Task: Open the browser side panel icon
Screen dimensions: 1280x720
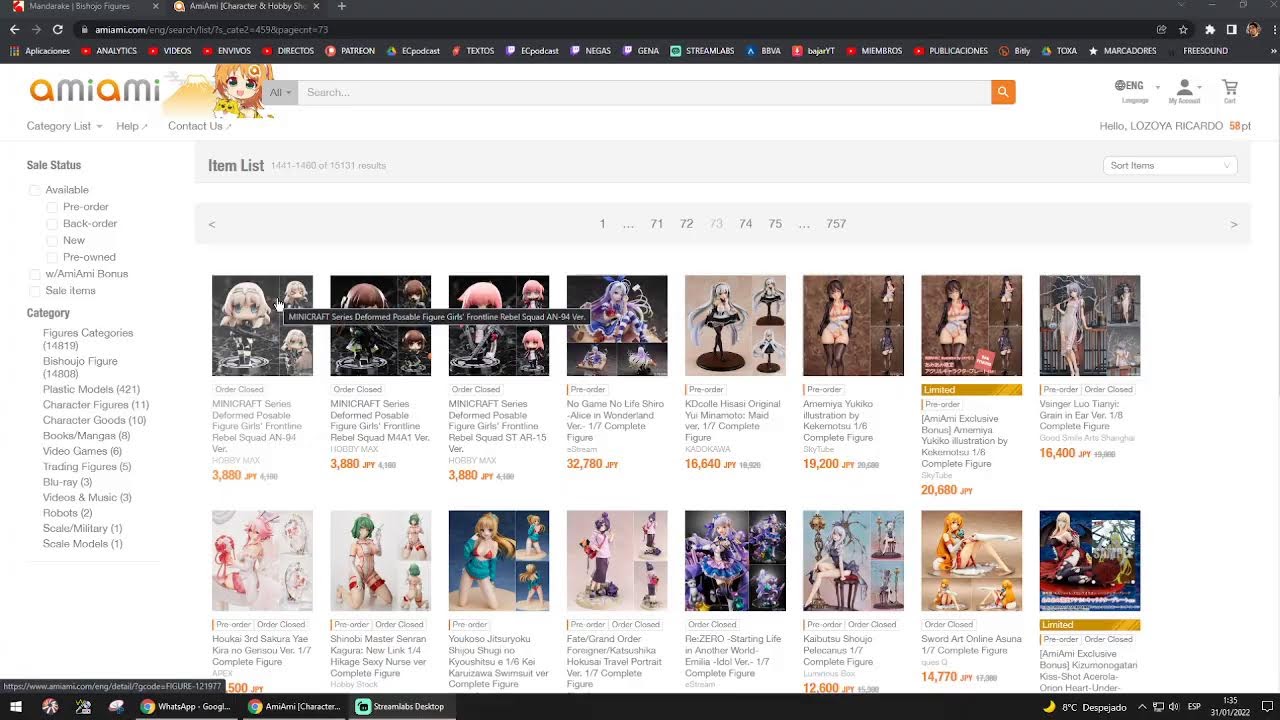Action: (1231, 30)
